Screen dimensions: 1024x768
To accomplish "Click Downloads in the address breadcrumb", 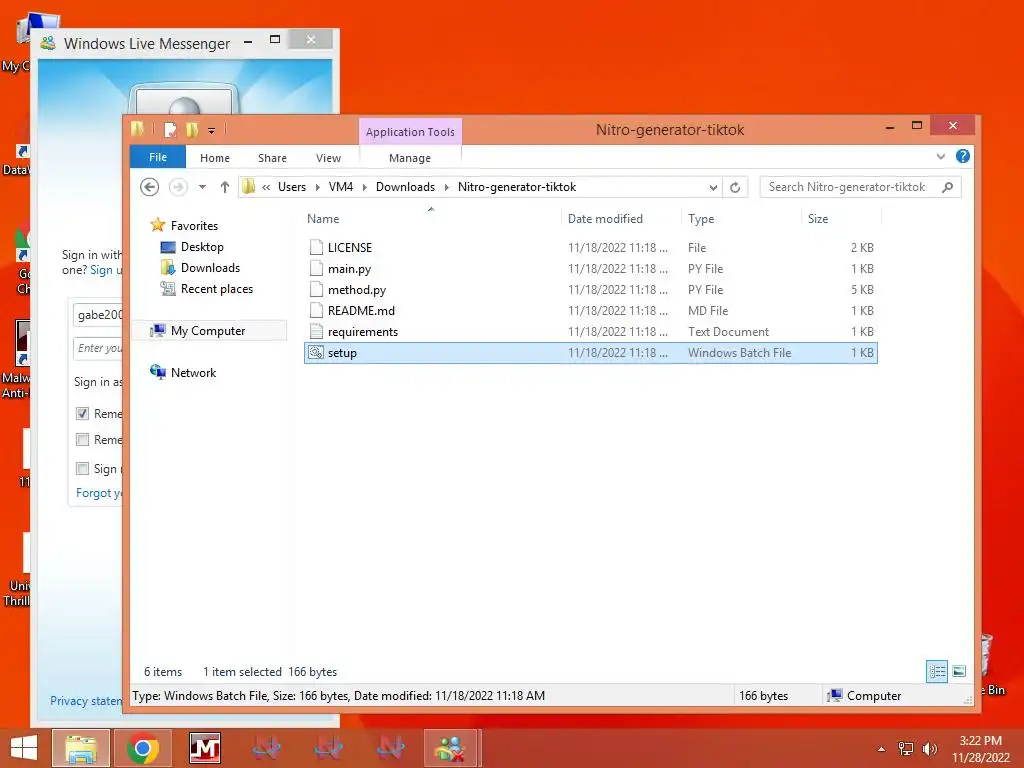I will click(405, 187).
